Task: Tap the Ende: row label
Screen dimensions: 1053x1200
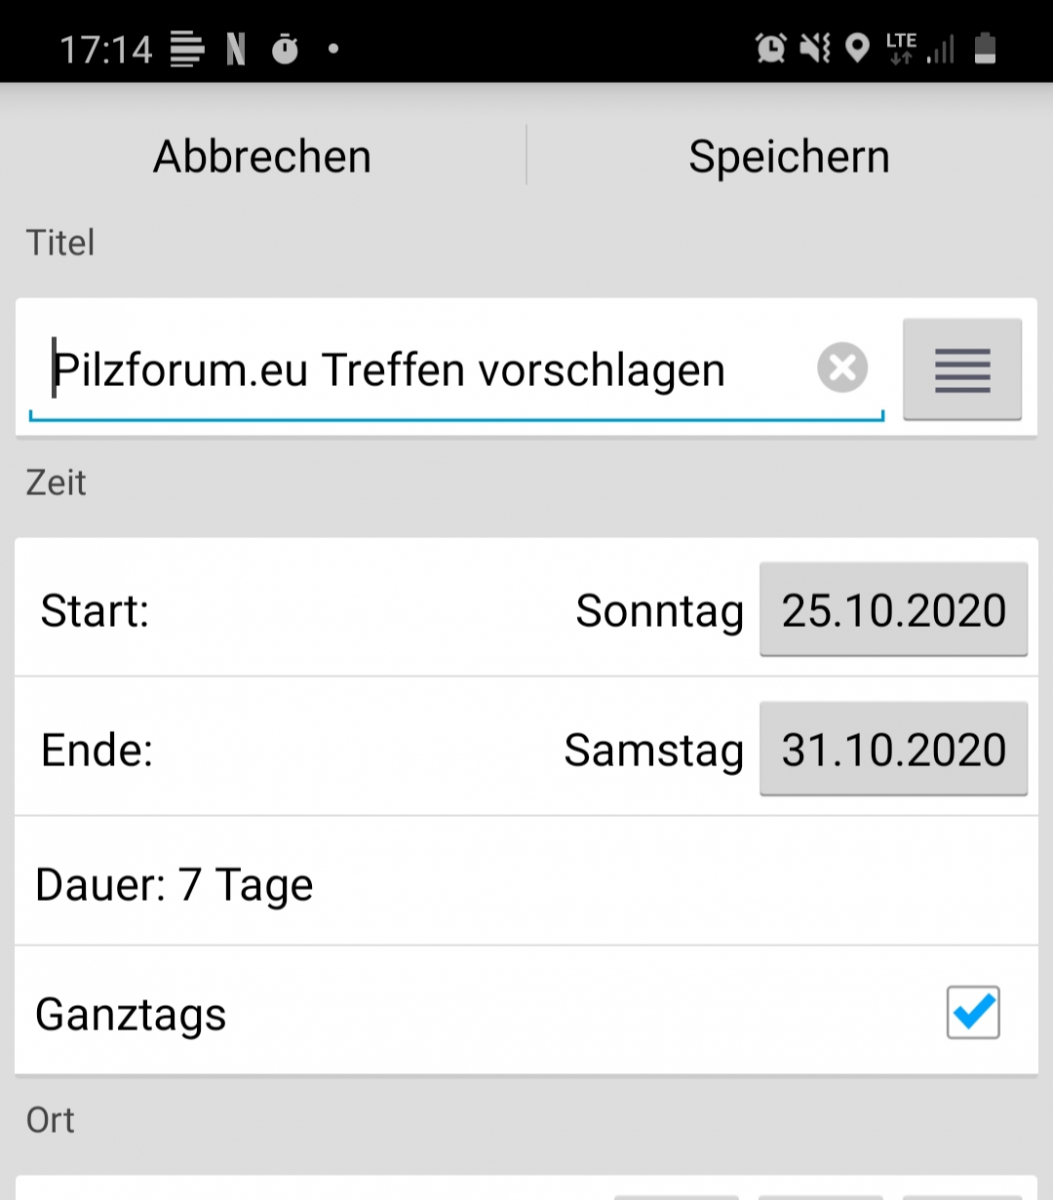Action: tap(97, 750)
